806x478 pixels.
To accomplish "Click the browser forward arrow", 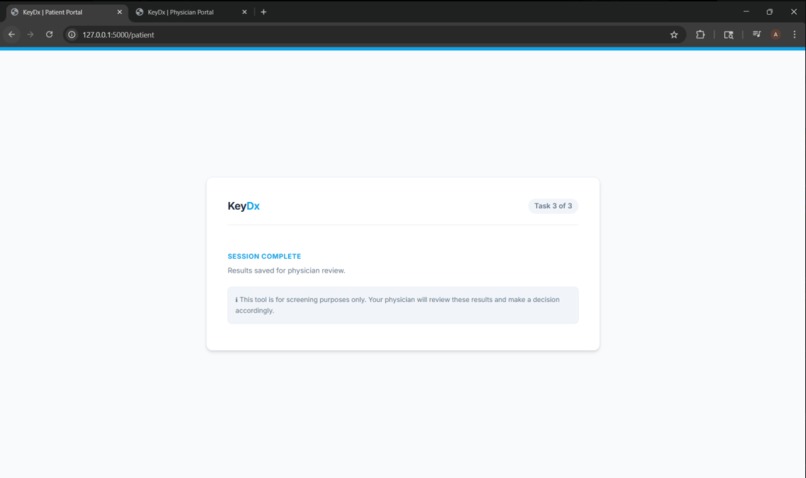I will [30, 34].
